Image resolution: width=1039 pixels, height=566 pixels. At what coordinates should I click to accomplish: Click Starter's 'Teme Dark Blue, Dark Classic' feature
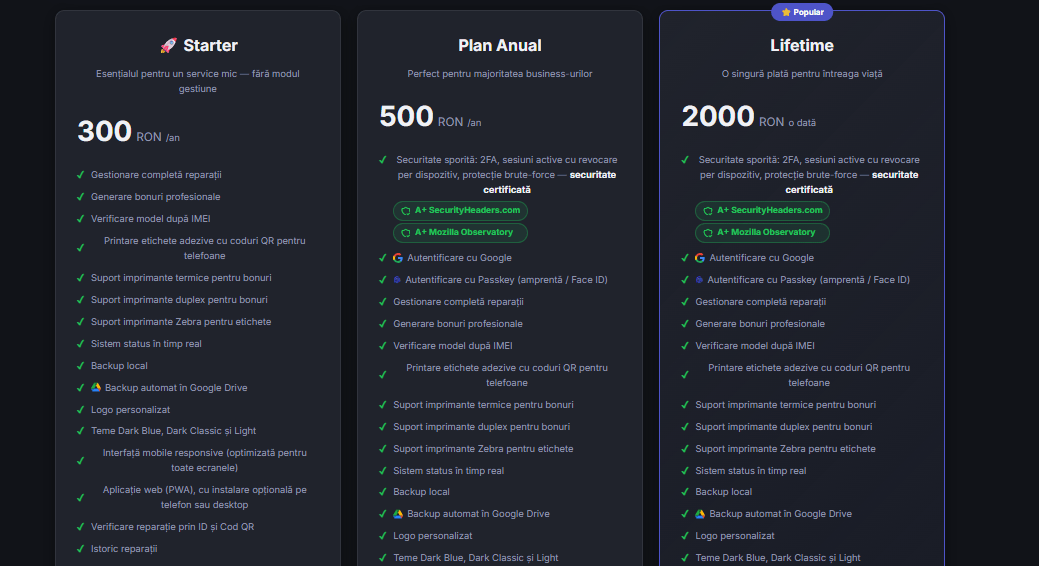[x=174, y=431]
